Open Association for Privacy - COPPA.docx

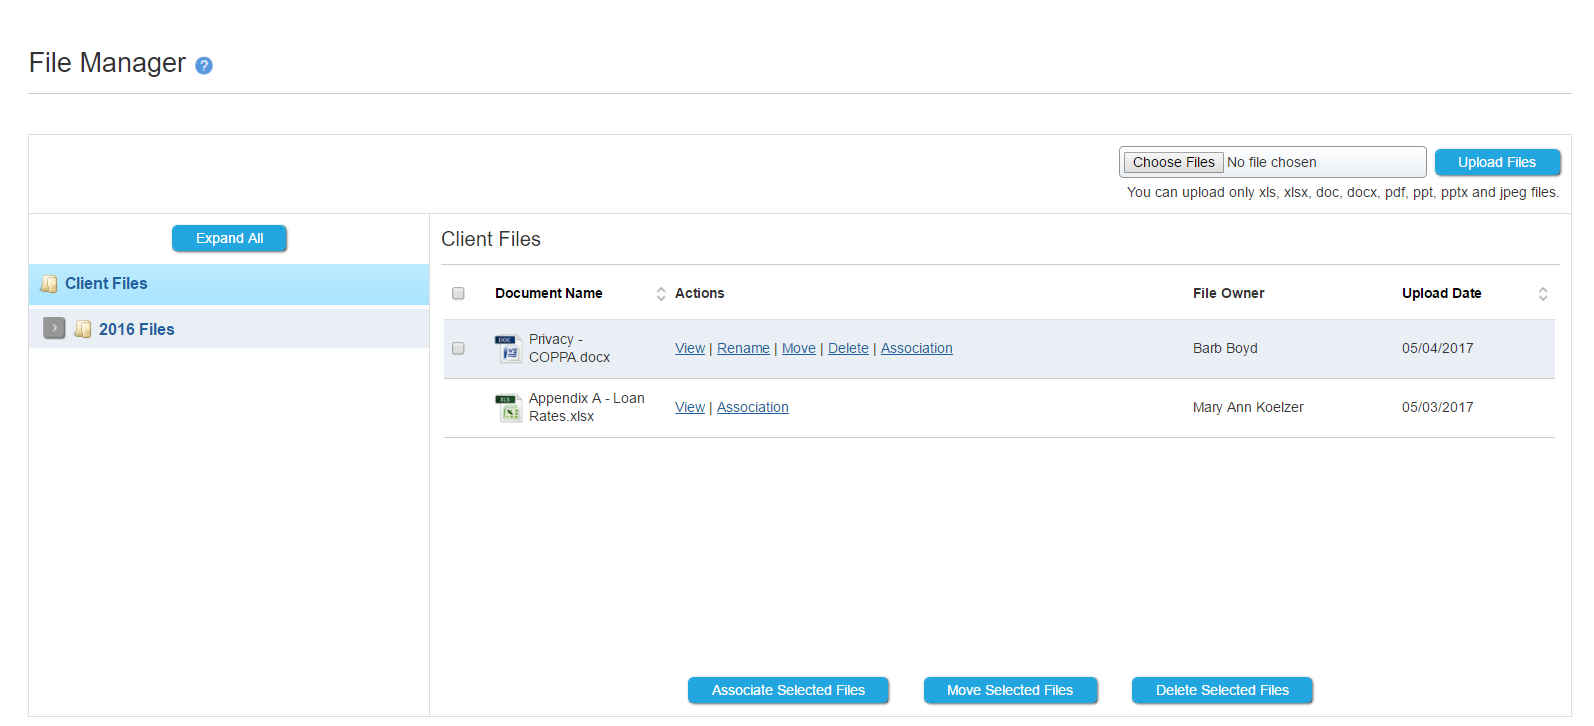(917, 348)
